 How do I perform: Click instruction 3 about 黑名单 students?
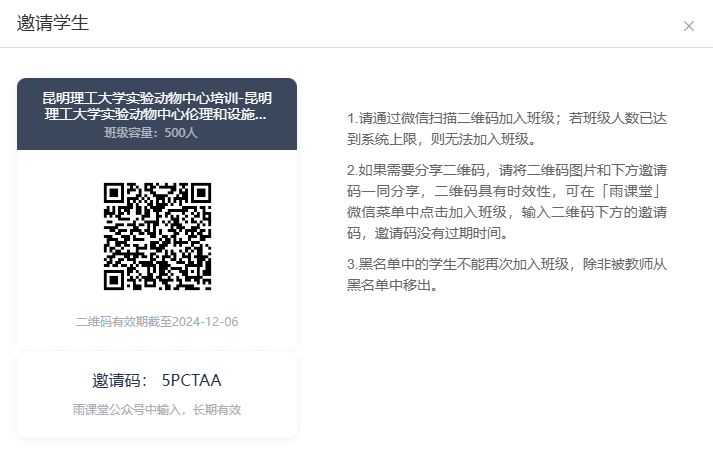pos(507,274)
